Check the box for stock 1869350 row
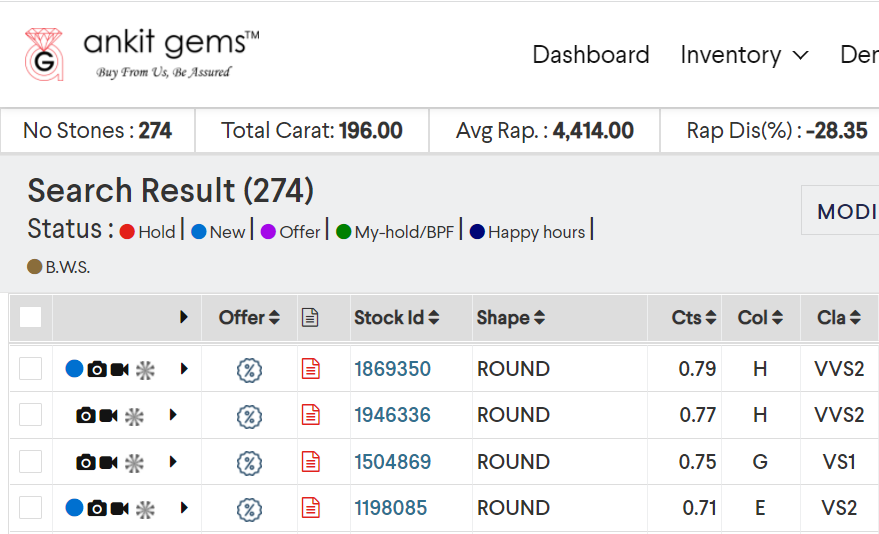879x534 pixels. (31, 369)
